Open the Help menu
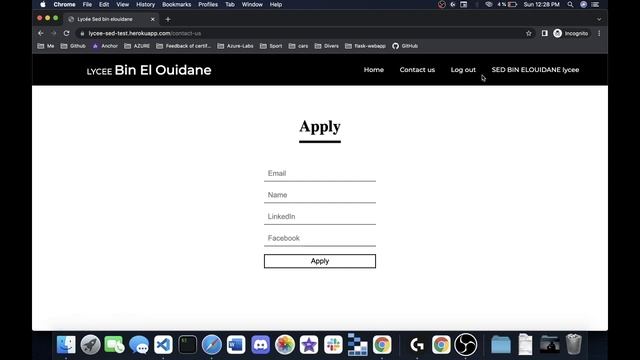This screenshot has height=360, width=640. (x=276, y=4)
